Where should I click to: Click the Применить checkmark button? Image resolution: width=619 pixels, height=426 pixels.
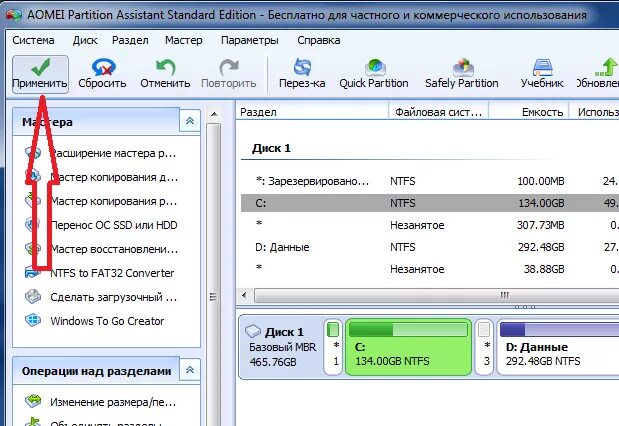point(40,74)
